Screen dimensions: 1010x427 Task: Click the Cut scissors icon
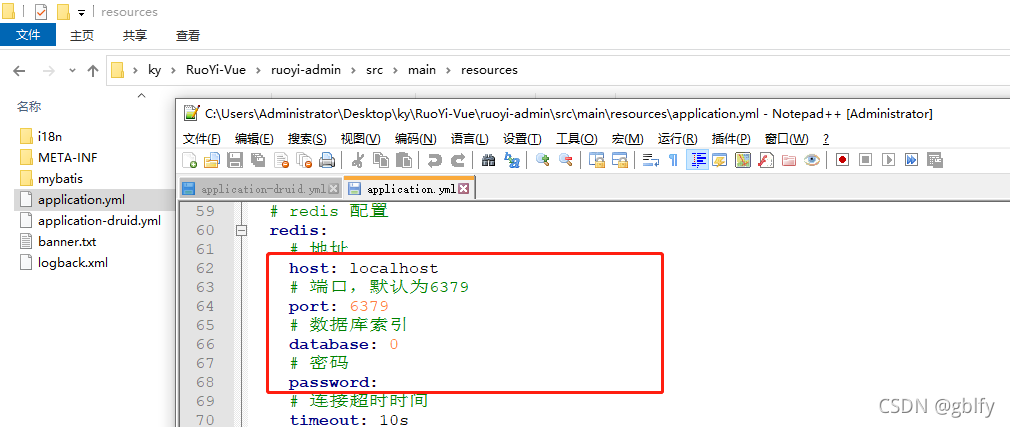357,160
